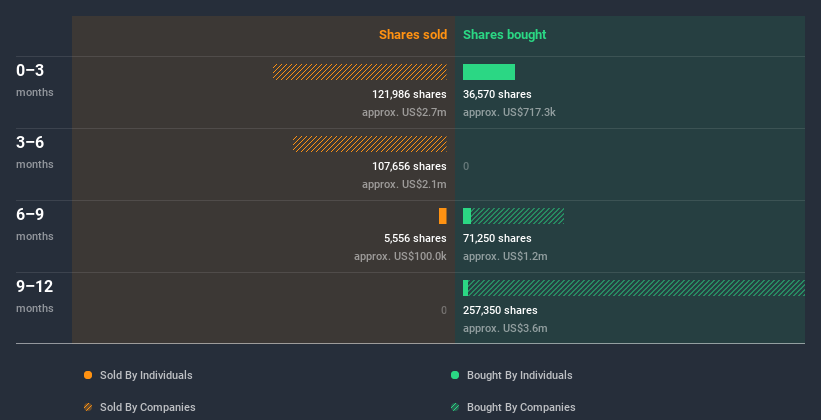
Task: Select the 6–9 months row label
Action: point(35,224)
